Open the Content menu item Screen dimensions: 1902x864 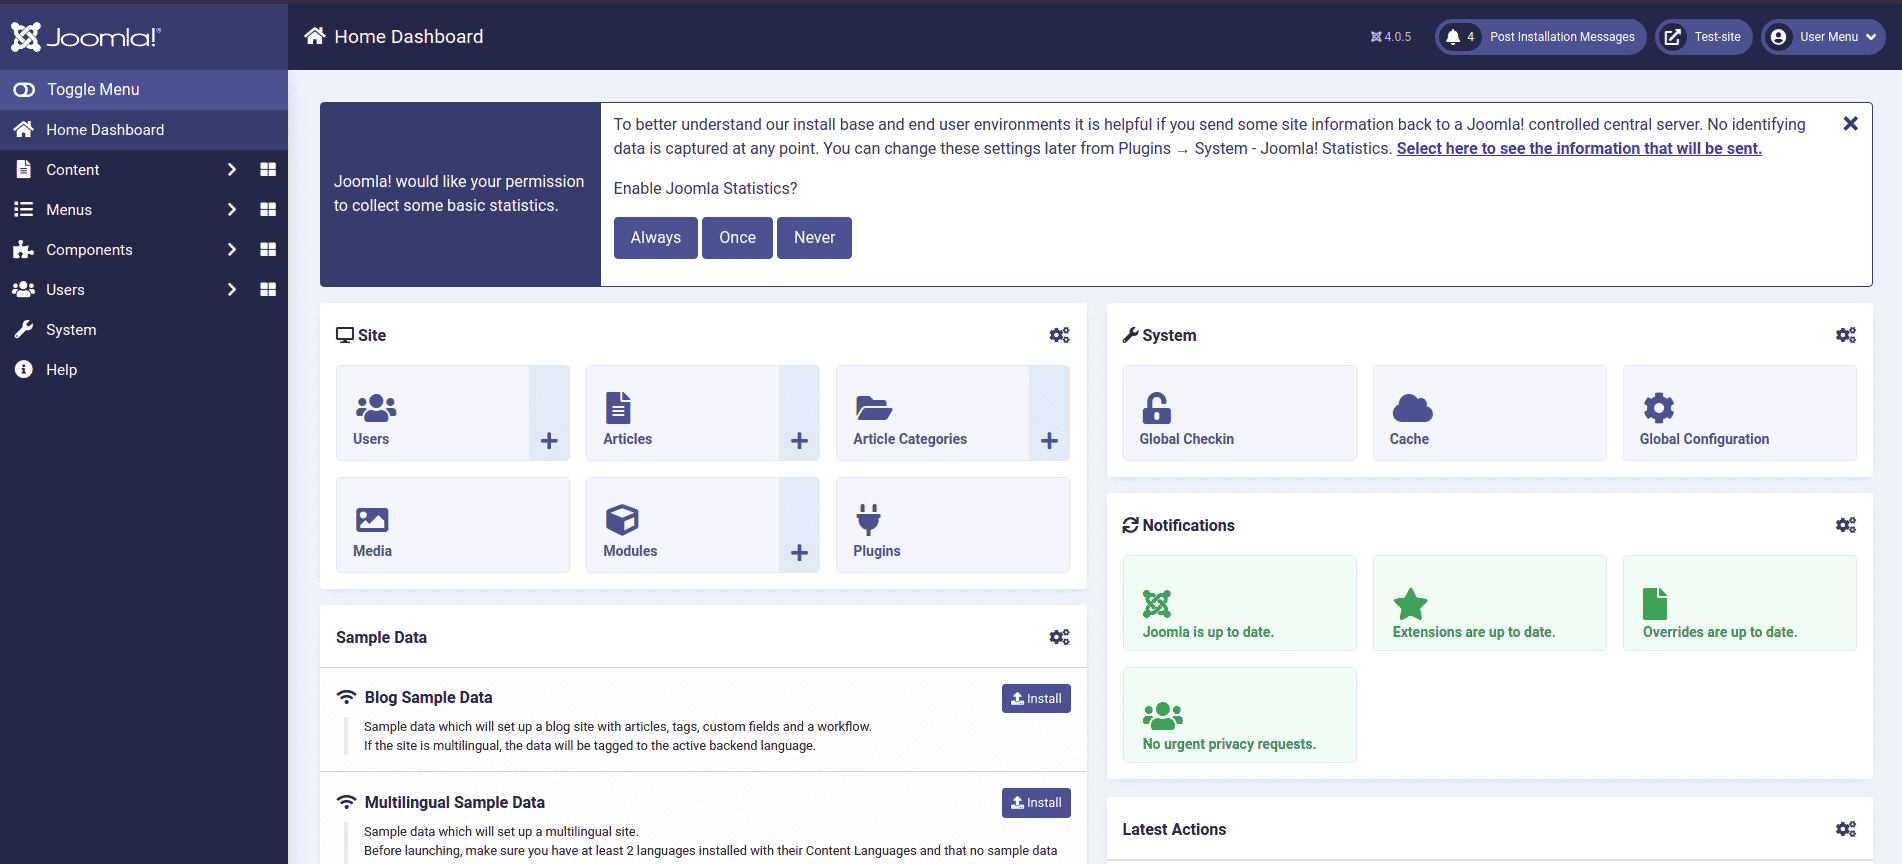72,170
